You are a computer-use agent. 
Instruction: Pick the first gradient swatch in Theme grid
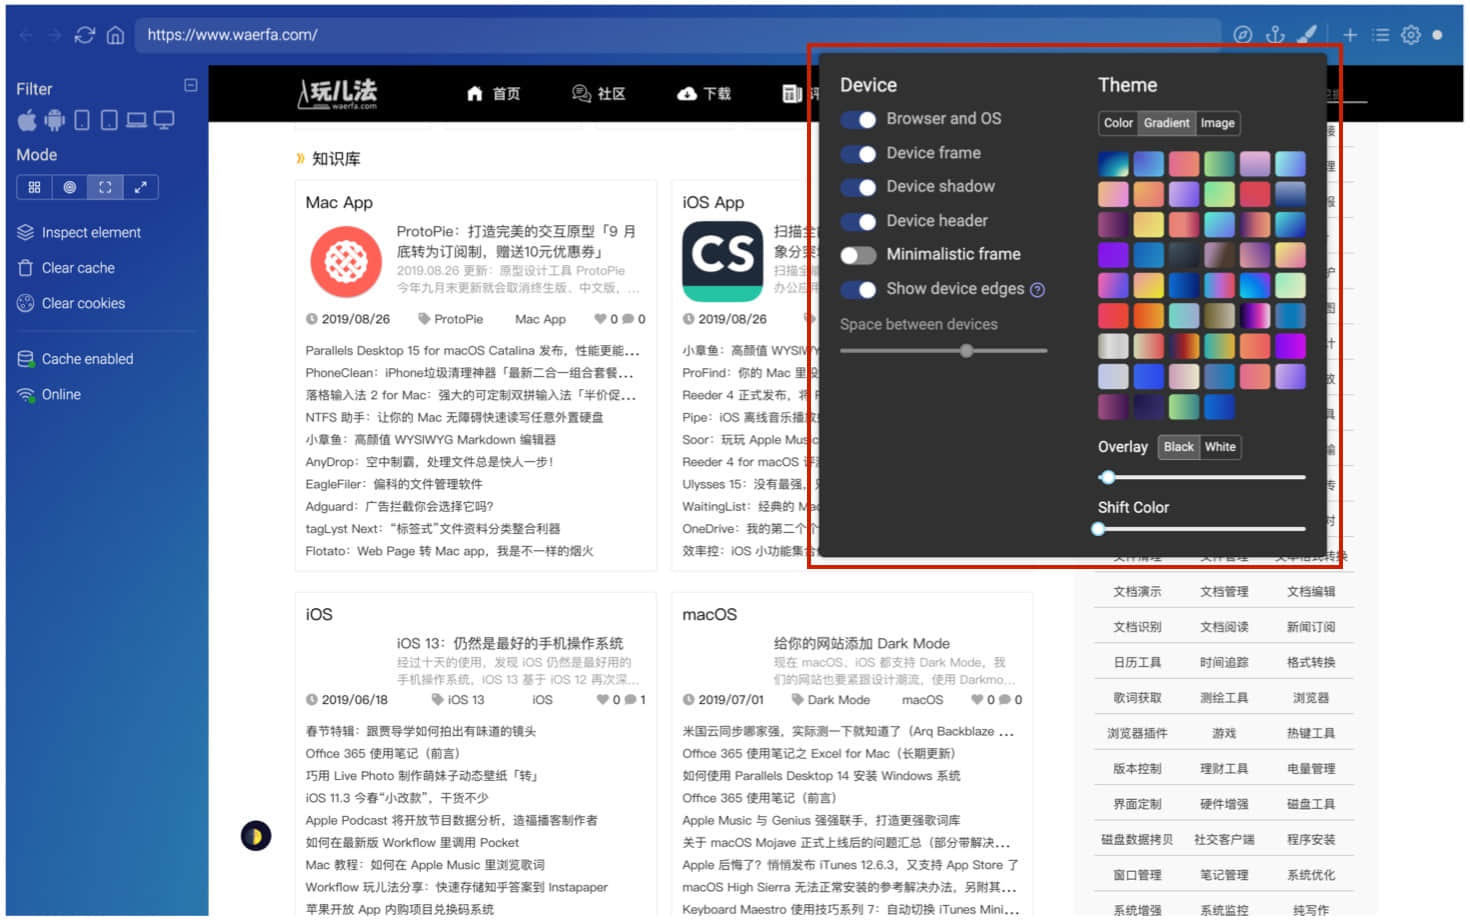(1113, 163)
